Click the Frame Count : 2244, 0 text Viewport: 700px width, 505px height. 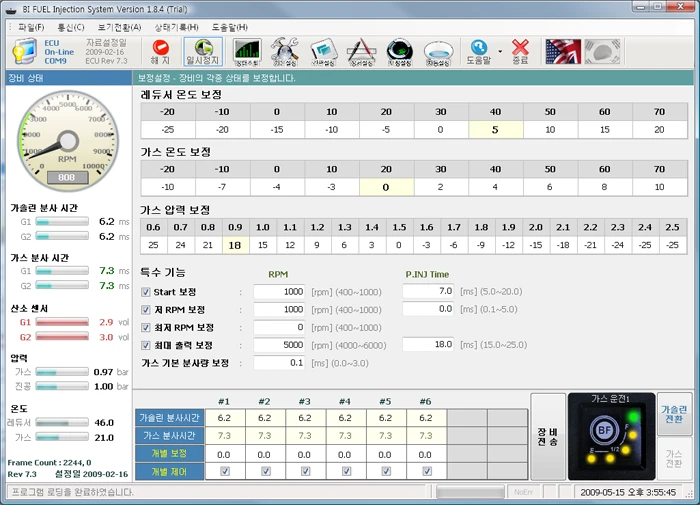click(50, 463)
